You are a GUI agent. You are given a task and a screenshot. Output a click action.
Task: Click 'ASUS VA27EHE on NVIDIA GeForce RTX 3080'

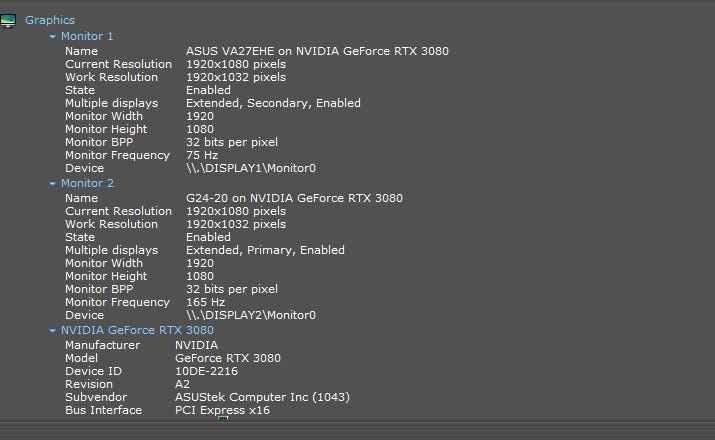[x=317, y=51]
